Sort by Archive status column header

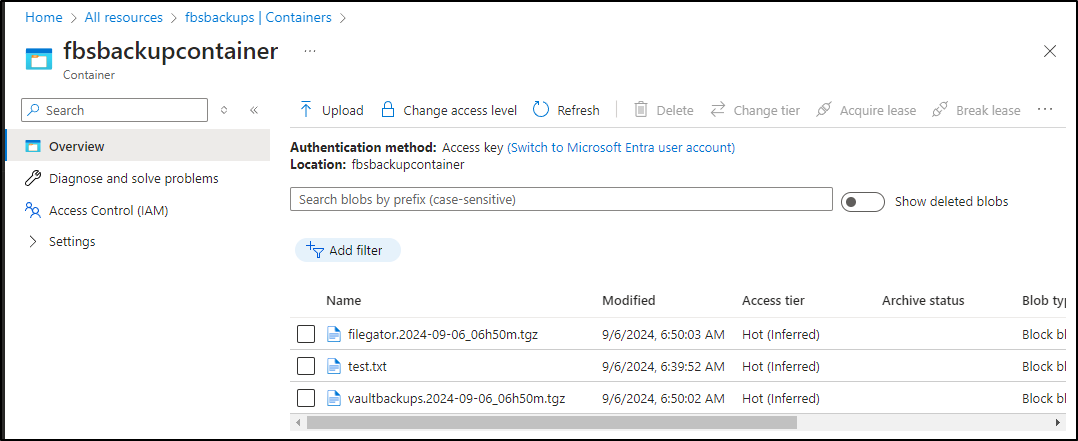point(923,301)
